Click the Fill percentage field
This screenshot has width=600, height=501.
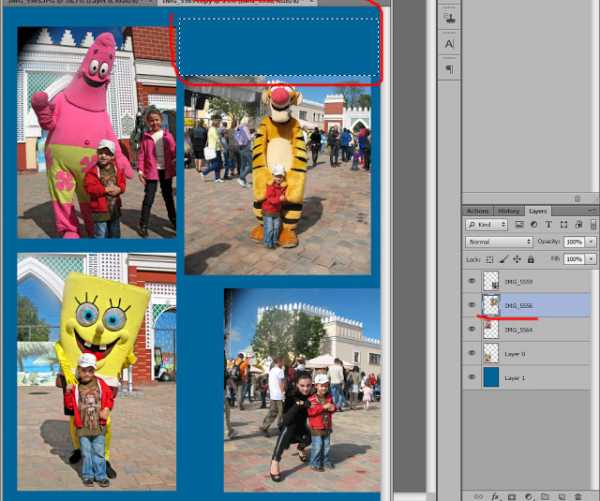coord(573,259)
